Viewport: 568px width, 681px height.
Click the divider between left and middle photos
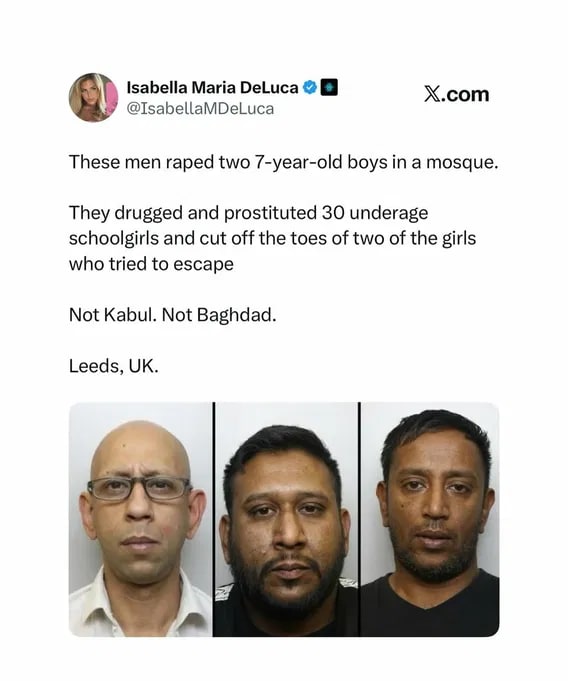coord(214,519)
